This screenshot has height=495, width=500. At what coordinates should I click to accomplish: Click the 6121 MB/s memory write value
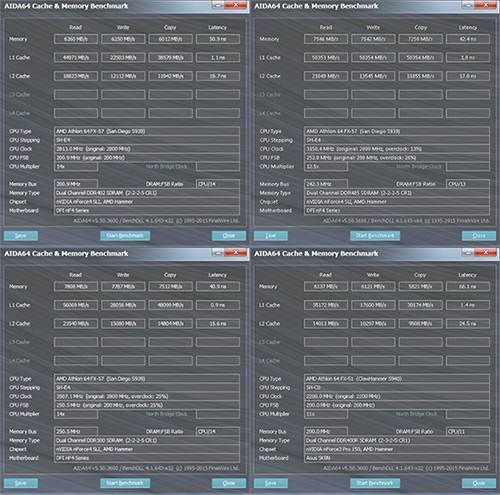tap(373, 286)
